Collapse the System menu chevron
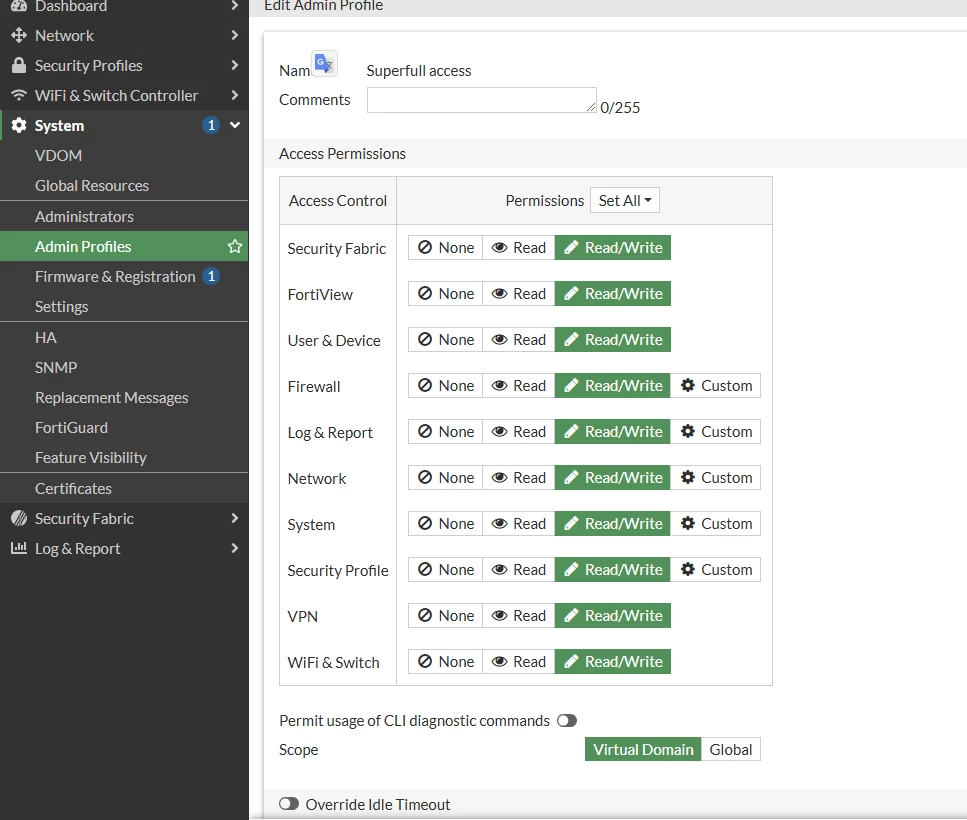Image resolution: width=967 pixels, height=820 pixels. click(x=234, y=125)
